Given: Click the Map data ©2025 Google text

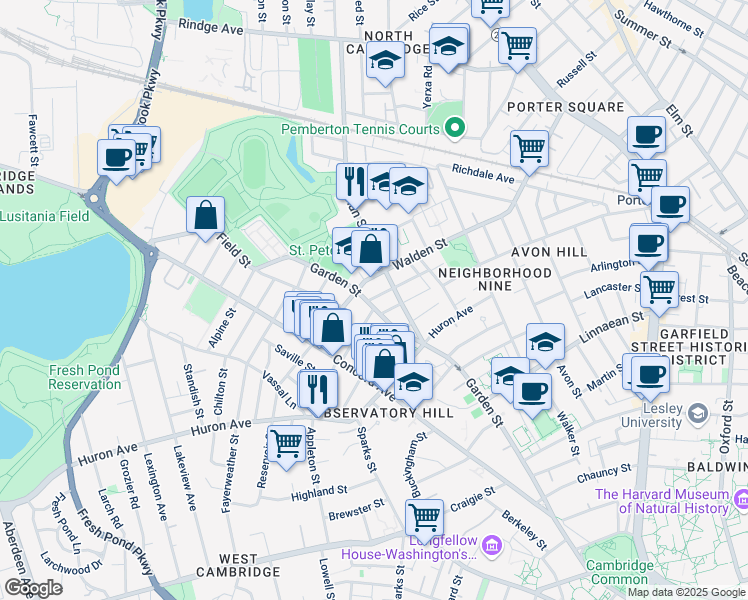Looking at the screenshot, I should [687, 593].
